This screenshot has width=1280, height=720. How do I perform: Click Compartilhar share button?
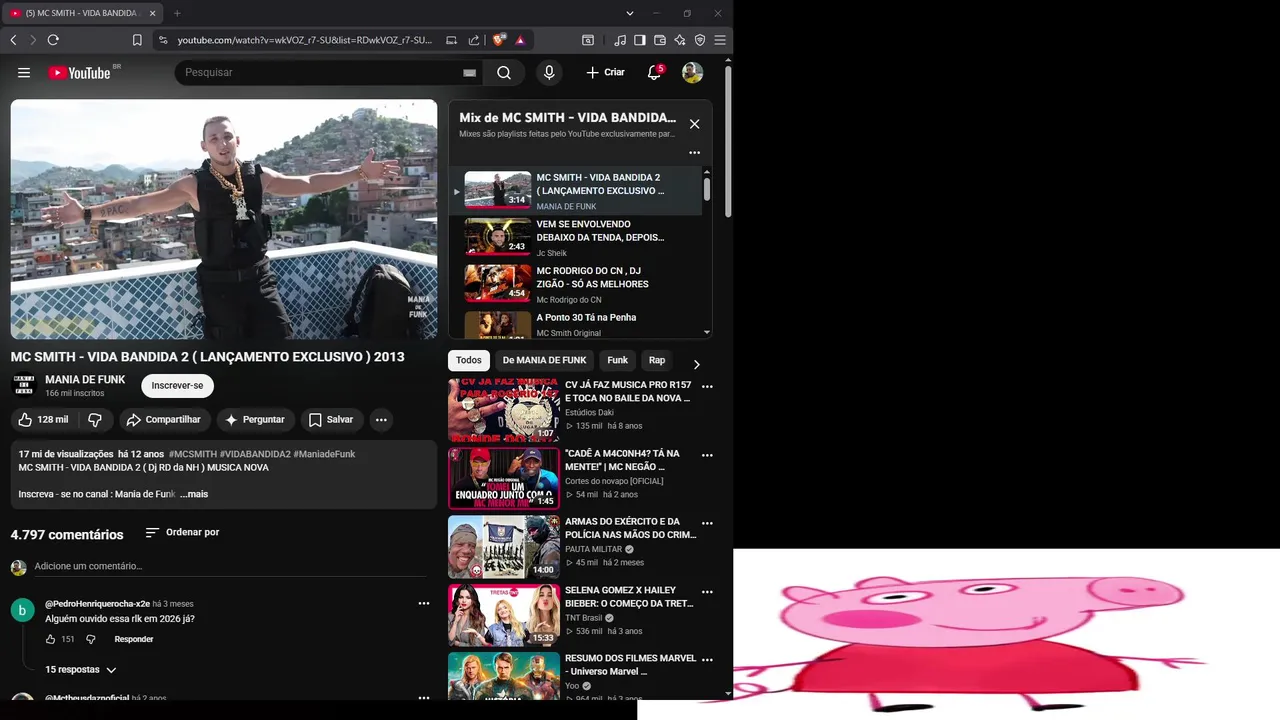(x=164, y=420)
